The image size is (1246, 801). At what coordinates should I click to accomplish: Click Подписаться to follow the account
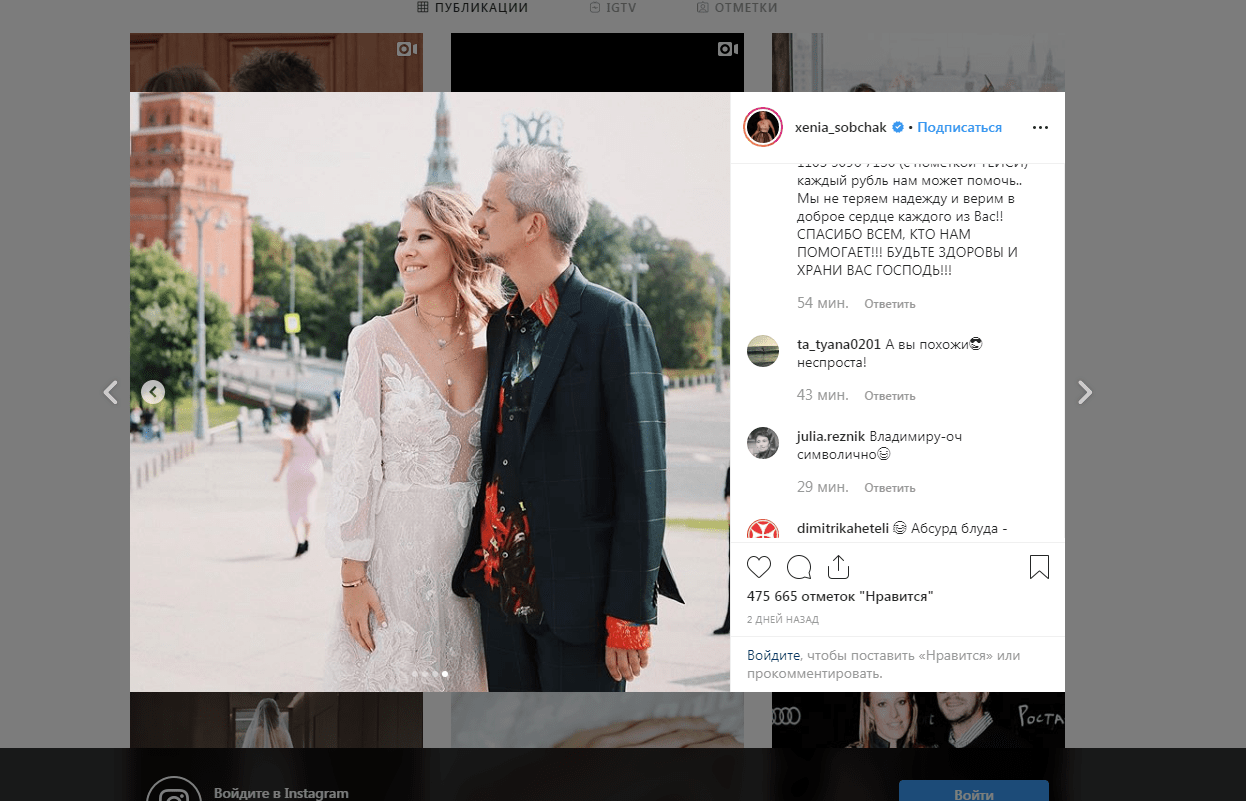[x=959, y=128]
